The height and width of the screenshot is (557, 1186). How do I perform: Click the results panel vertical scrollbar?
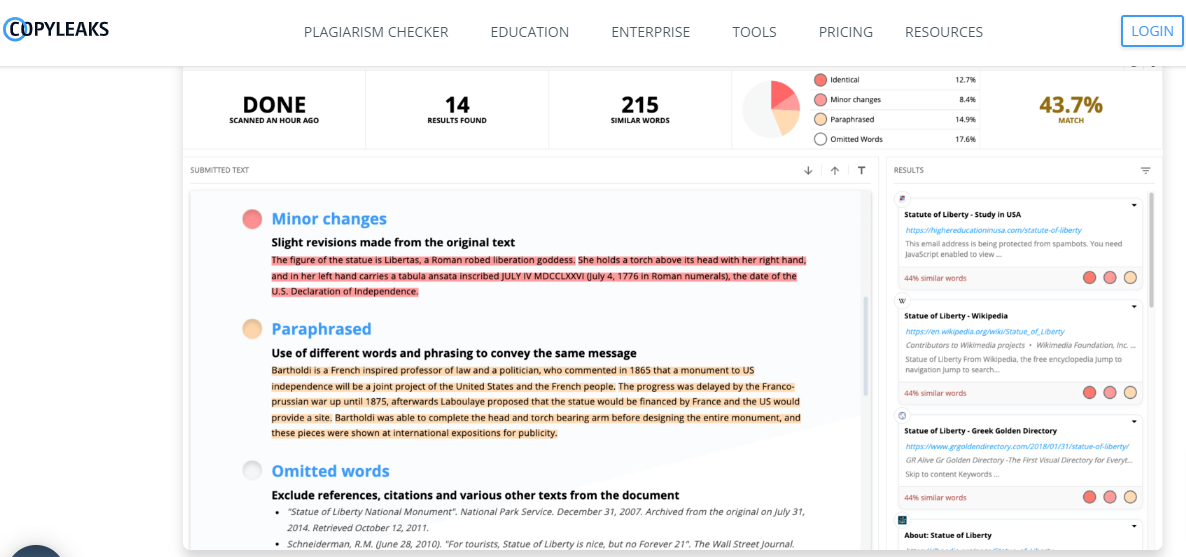coord(1152,250)
